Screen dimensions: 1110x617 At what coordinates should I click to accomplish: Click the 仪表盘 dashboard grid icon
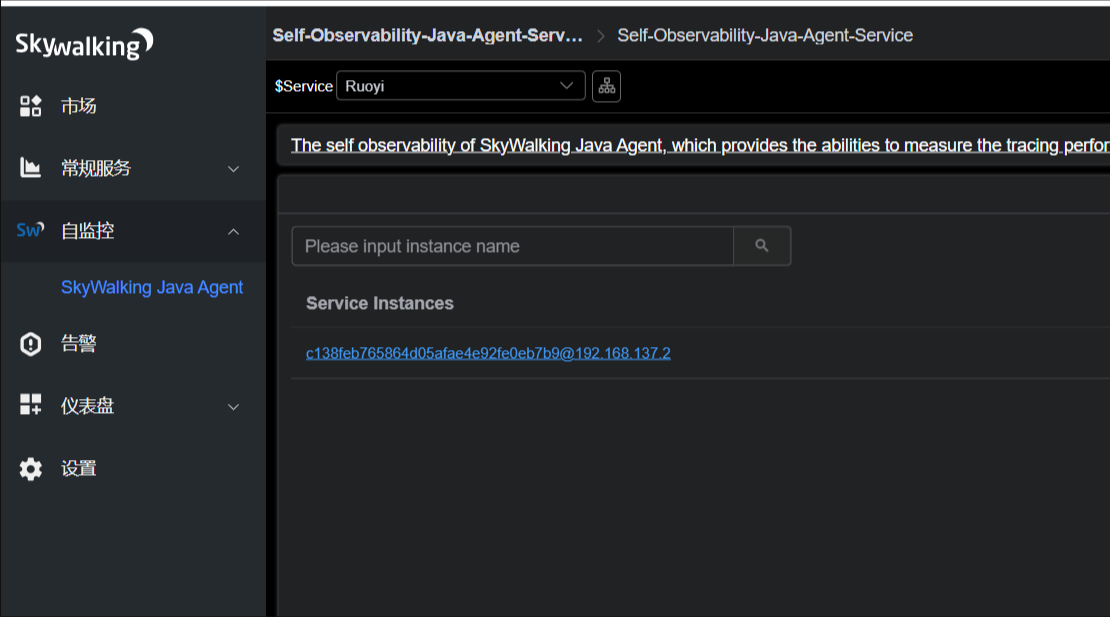click(x=30, y=405)
